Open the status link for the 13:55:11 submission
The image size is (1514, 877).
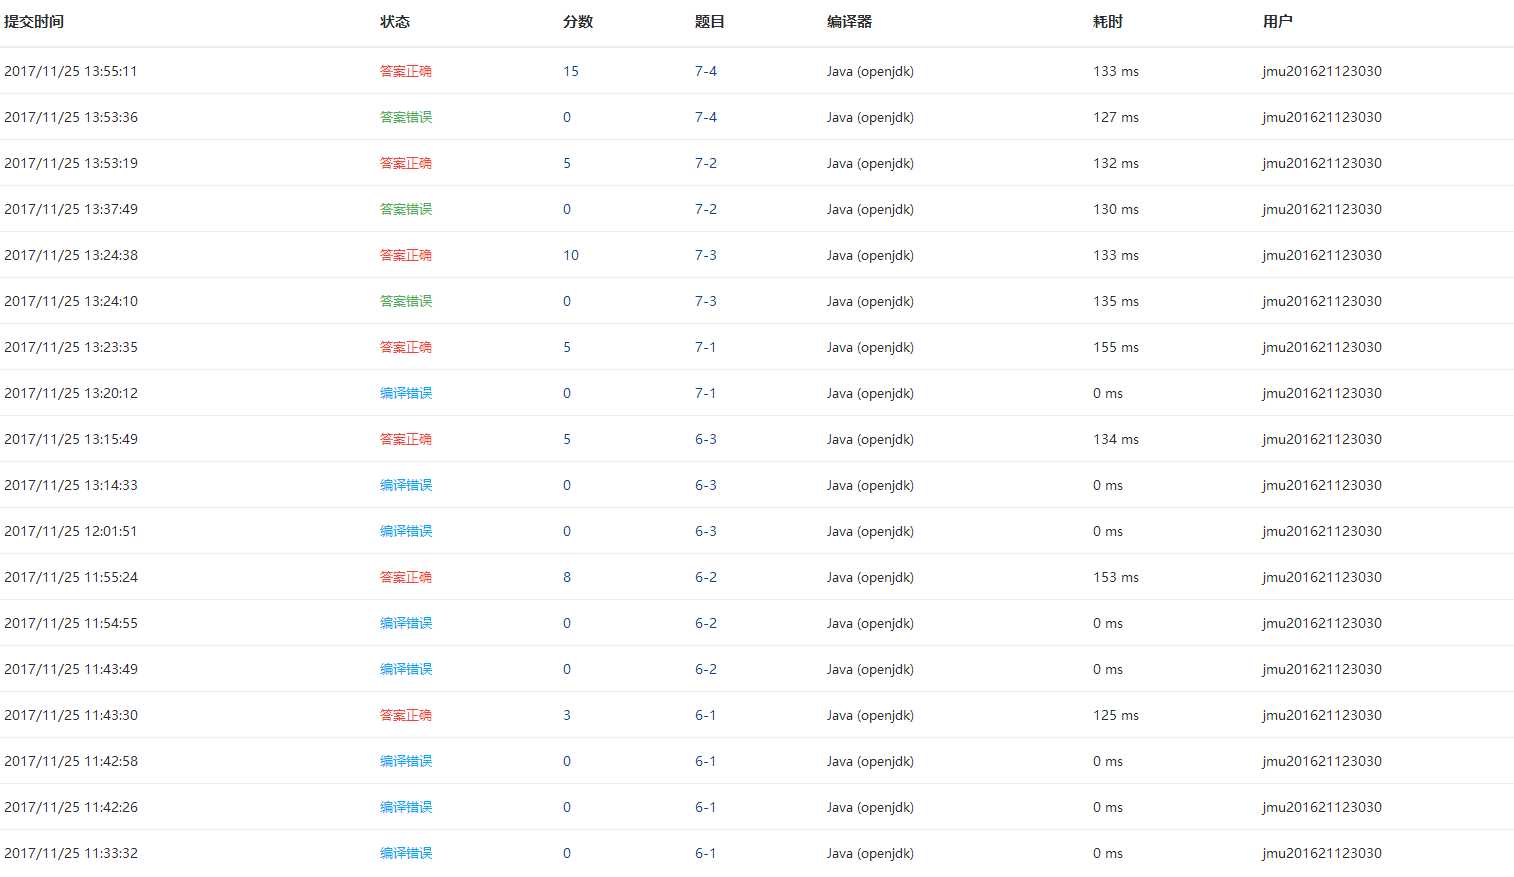coord(406,71)
